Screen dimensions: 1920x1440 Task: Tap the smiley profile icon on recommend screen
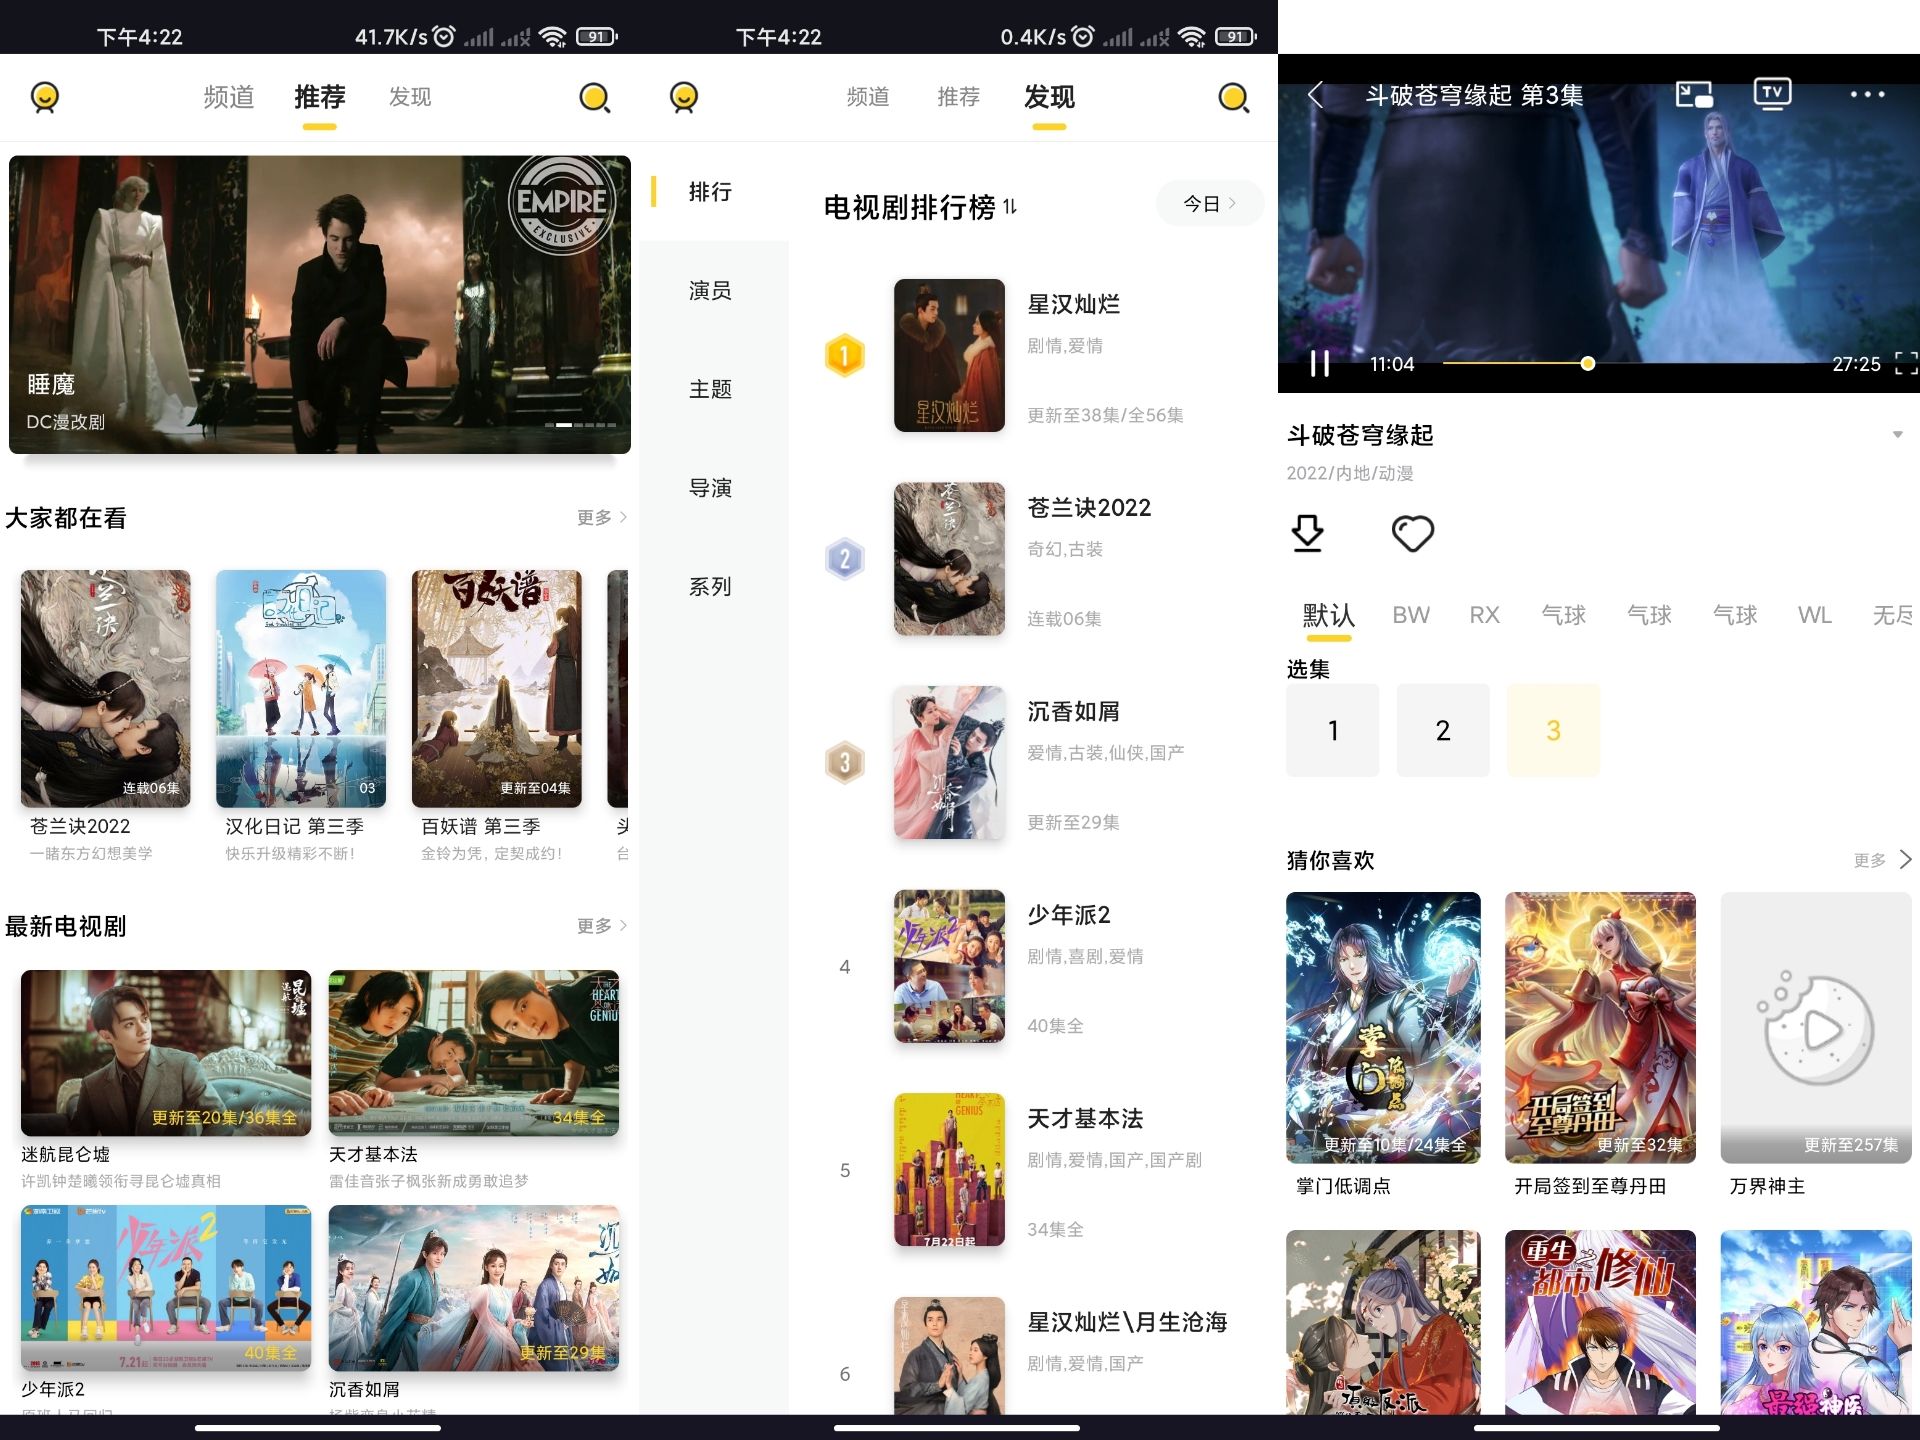[x=45, y=97]
